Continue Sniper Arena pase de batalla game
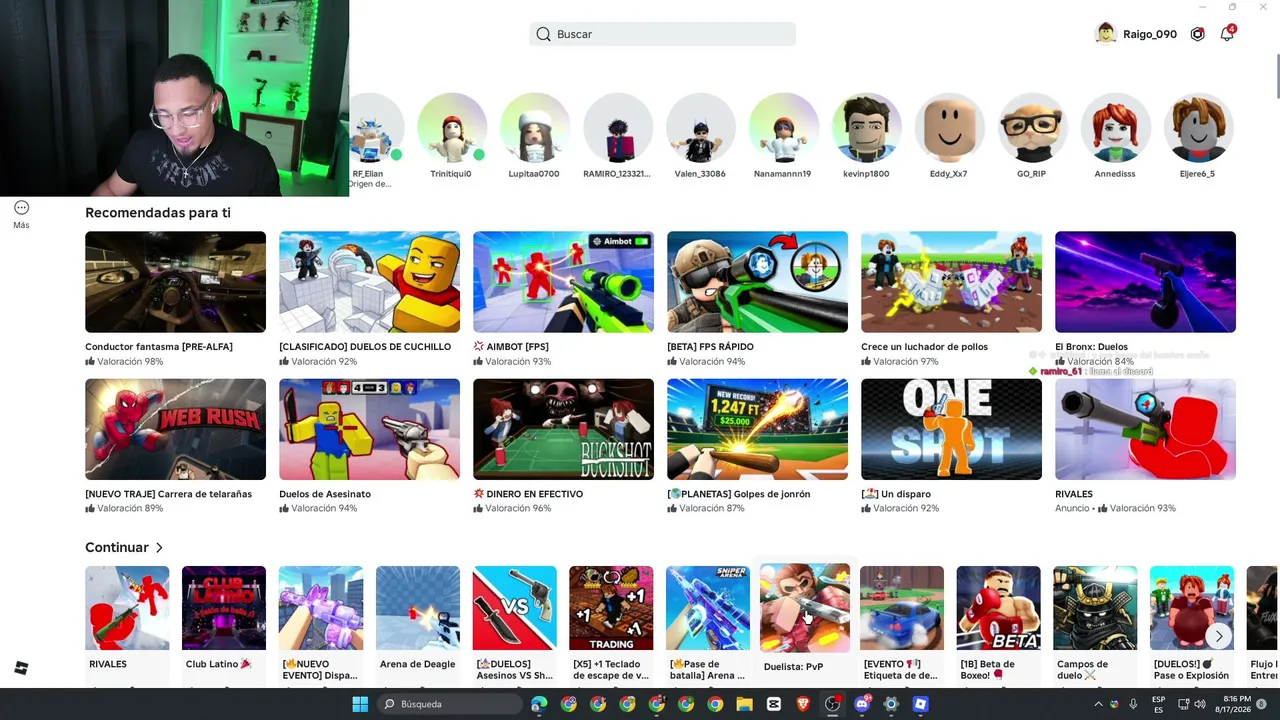Image resolution: width=1280 pixels, height=720 pixels. pyautogui.click(x=708, y=608)
